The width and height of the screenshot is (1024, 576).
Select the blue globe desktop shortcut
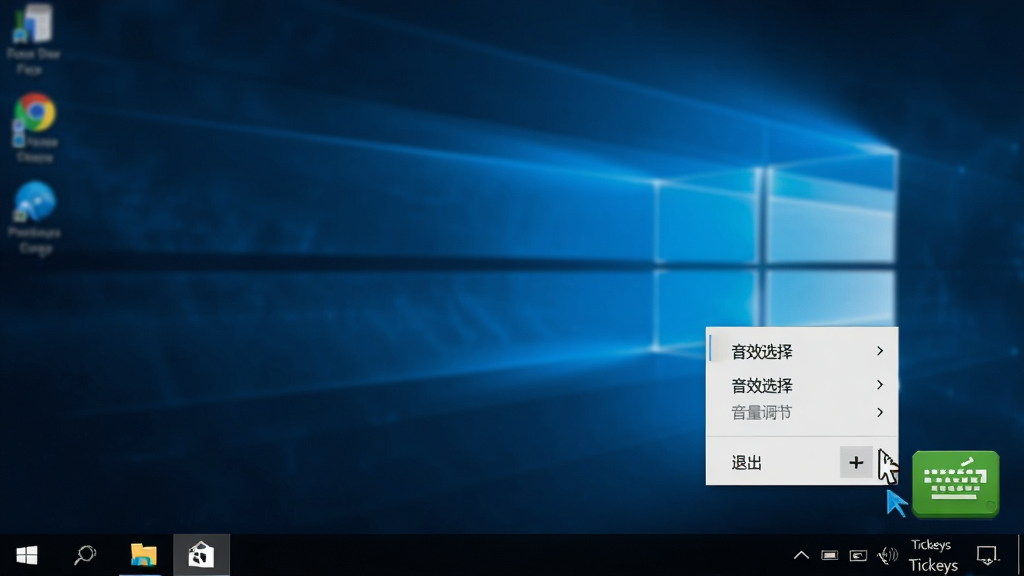pos(35,219)
